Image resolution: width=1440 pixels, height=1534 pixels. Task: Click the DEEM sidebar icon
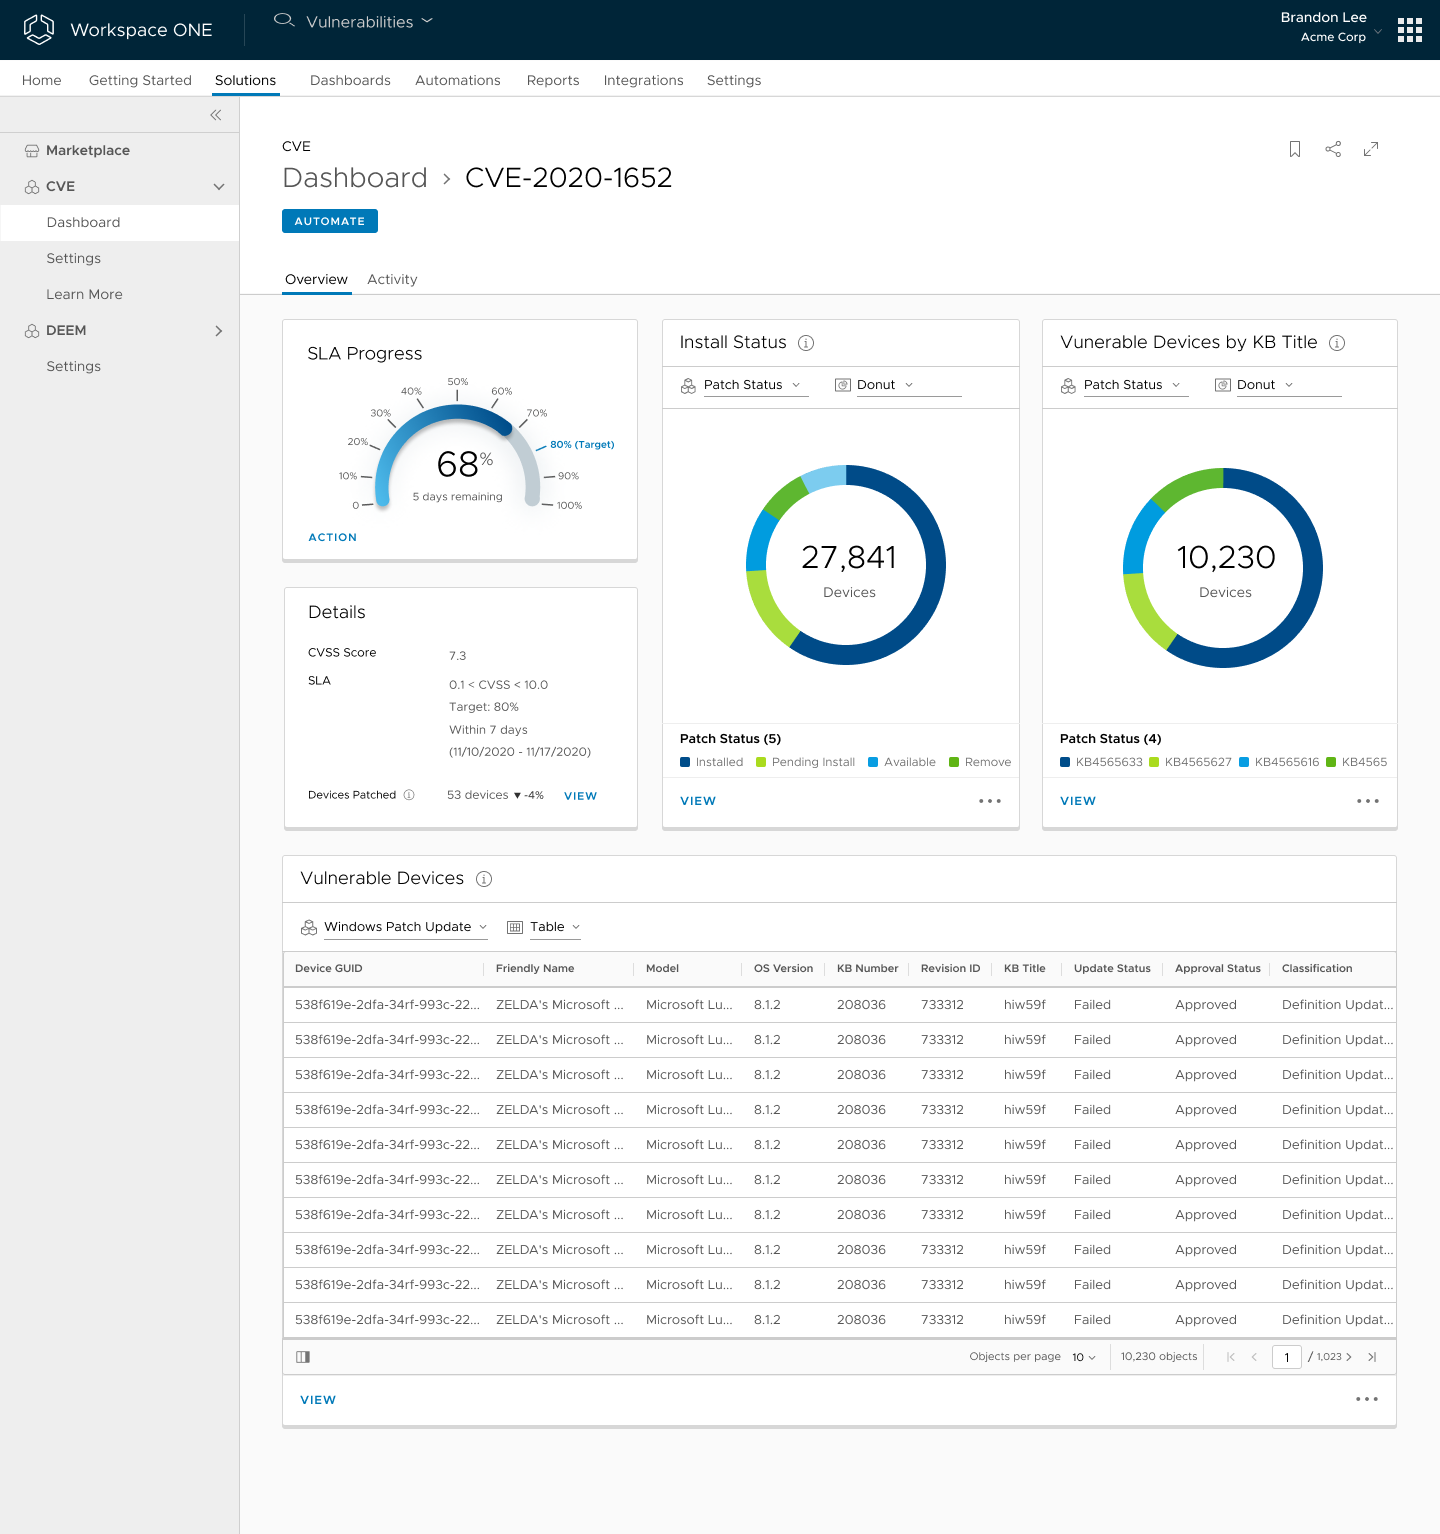pyautogui.click(x=32, y=330)
